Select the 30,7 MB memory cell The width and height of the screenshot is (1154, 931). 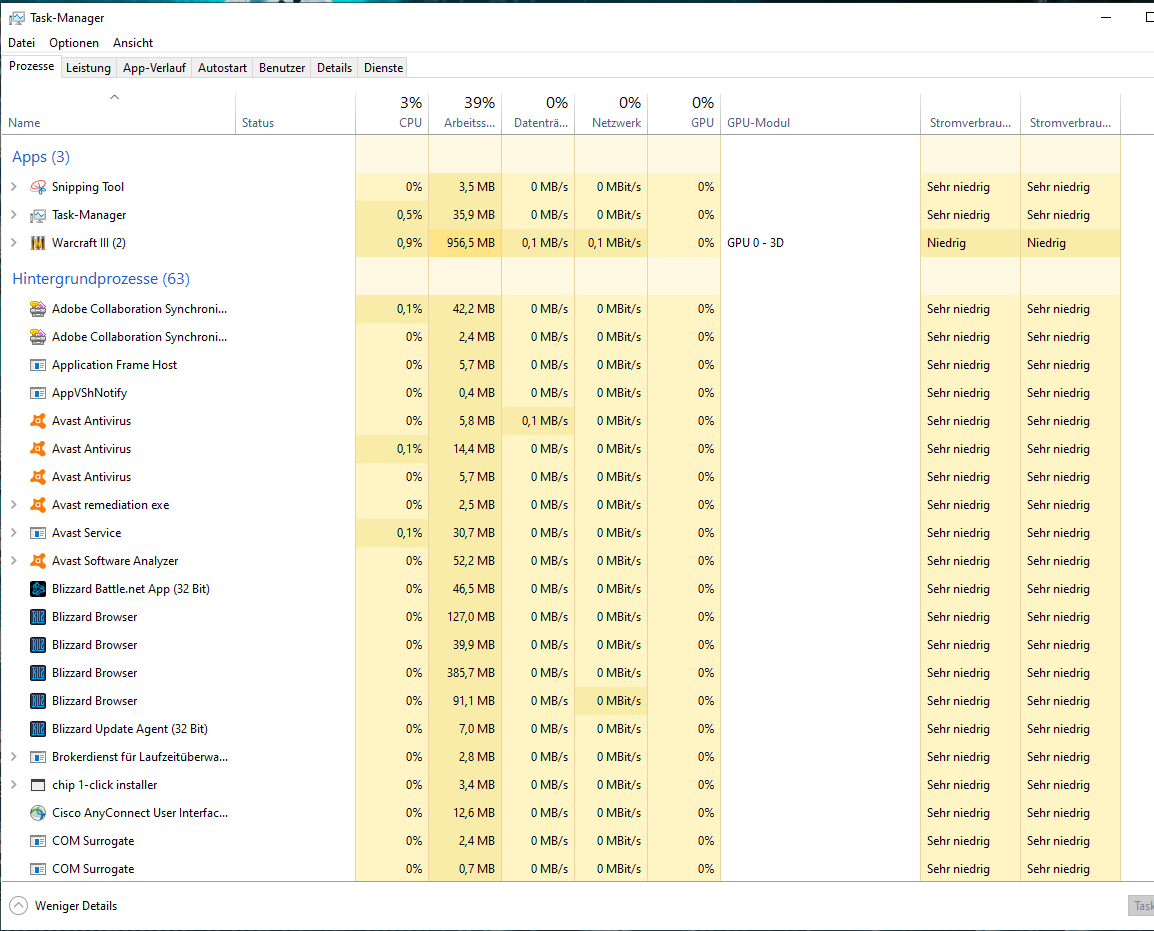[x=465, y=533]
